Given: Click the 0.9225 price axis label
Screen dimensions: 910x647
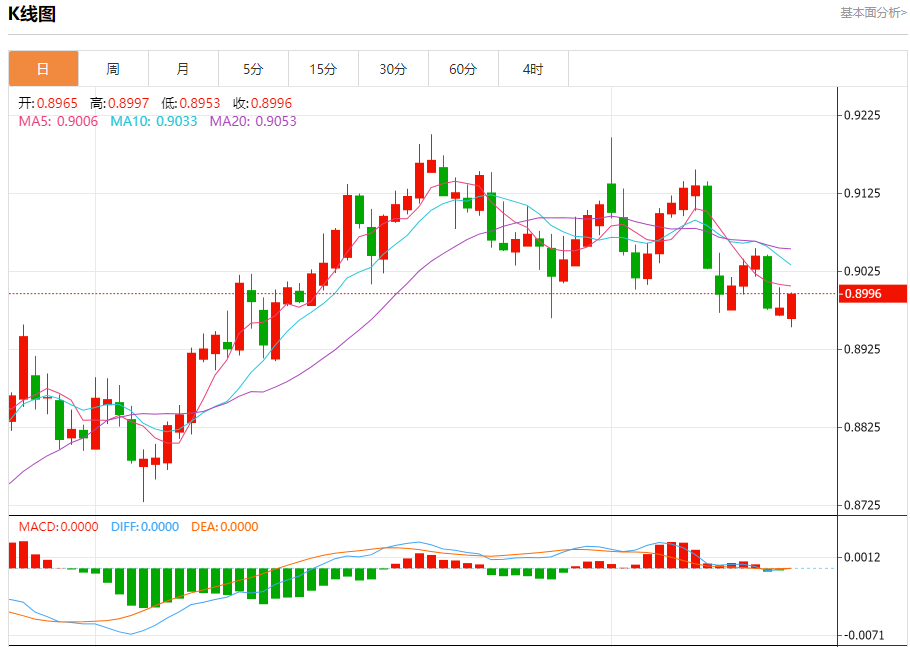Looking at the screenshot, I should click(x=862, y=115).
